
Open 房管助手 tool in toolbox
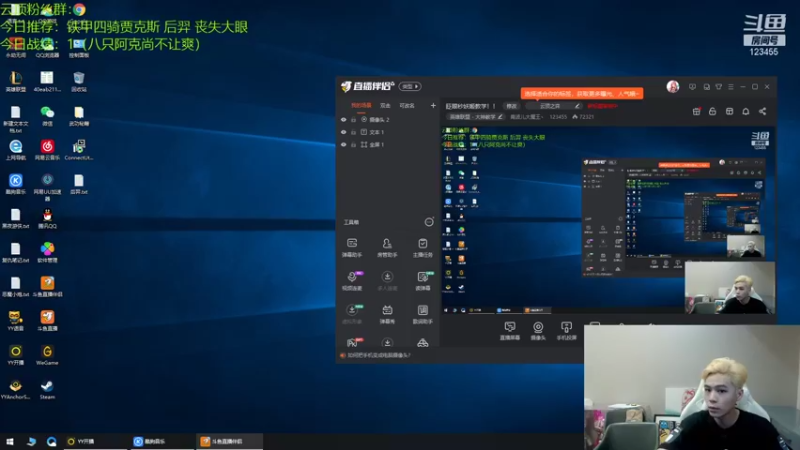(387, 247)
